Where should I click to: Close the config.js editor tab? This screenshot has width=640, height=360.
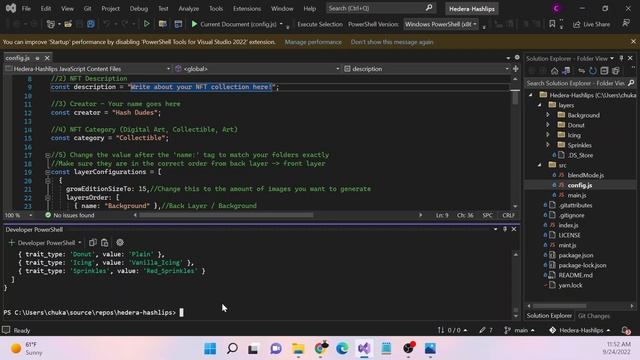[x=47, y=58]
